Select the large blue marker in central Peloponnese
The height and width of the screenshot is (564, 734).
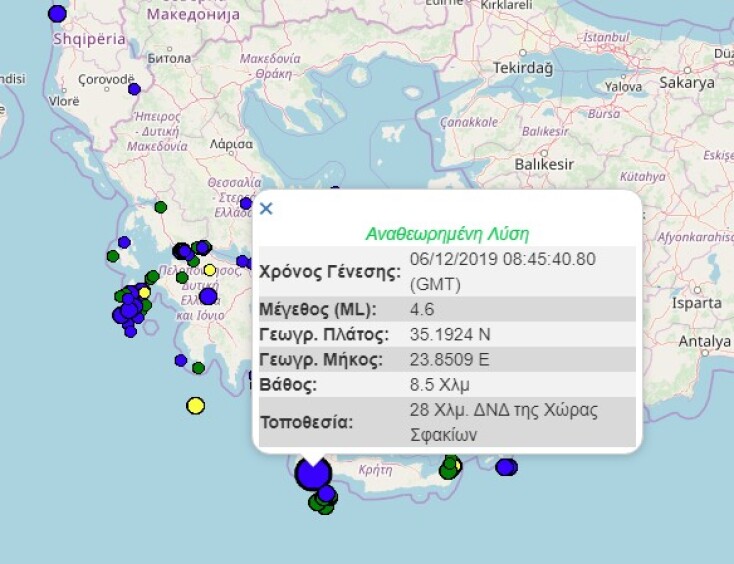[x=208, y=296]
